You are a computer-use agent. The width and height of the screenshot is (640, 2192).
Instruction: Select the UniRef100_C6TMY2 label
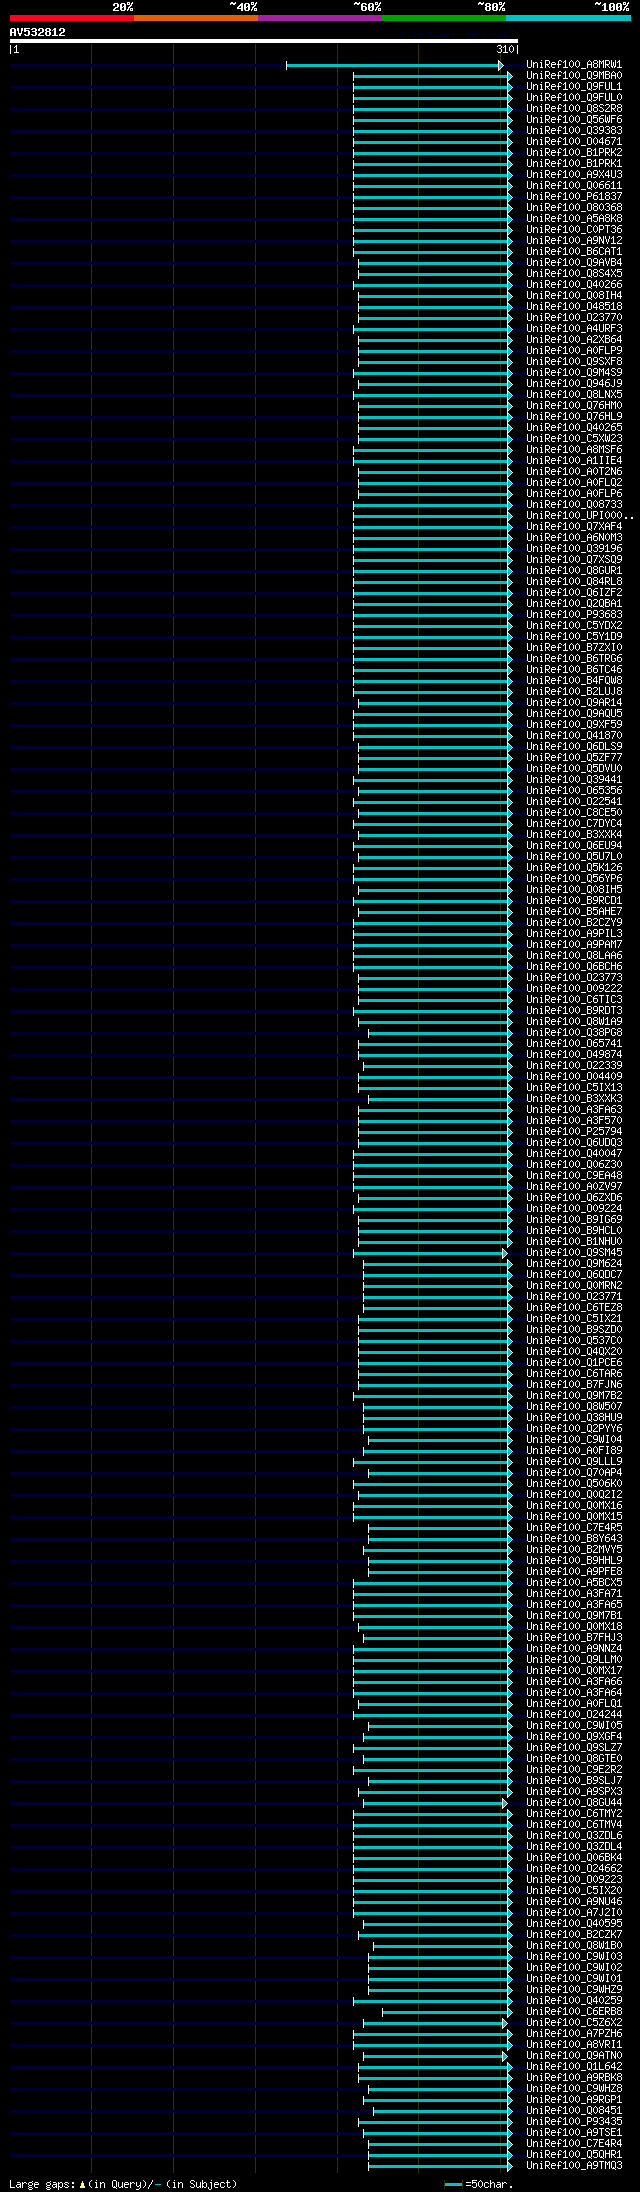click(574, 1814)
